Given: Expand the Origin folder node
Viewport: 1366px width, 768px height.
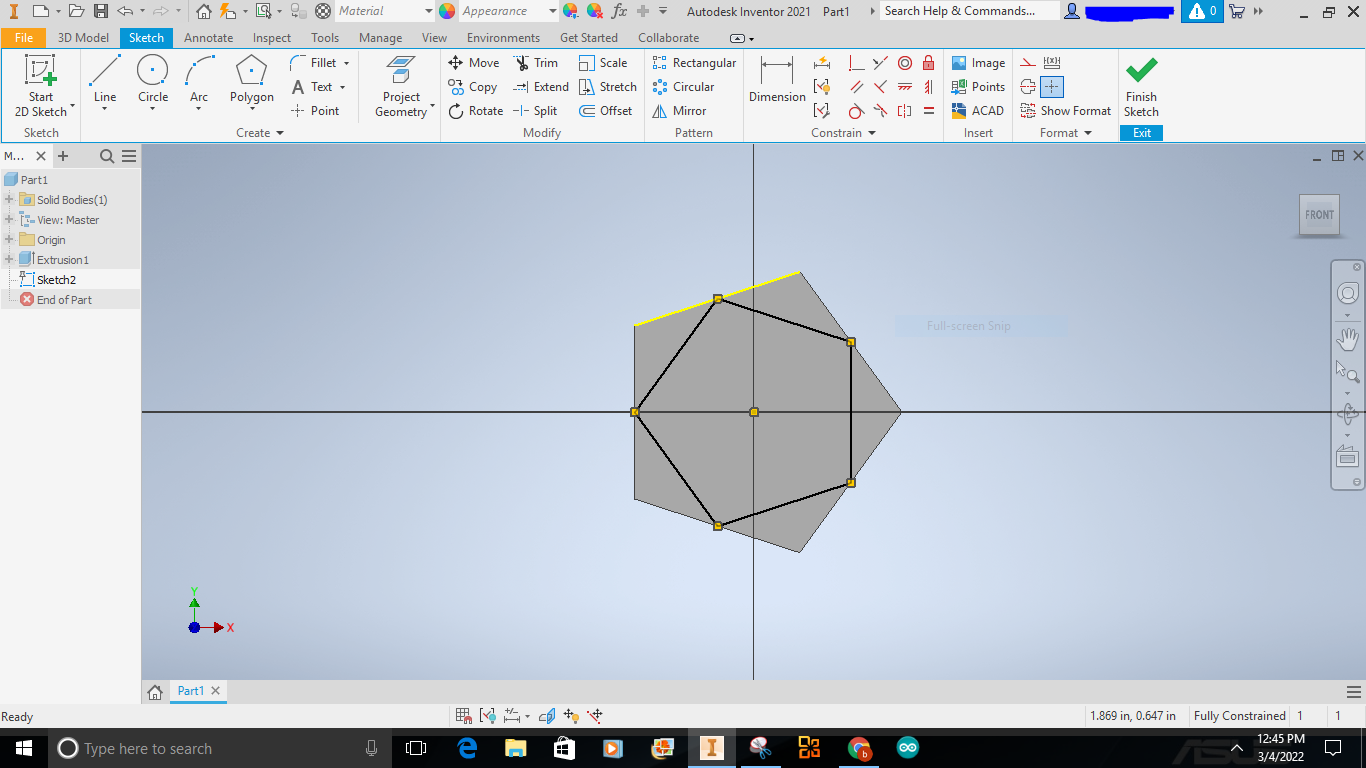Looking at the screenshot, I should [9, 240].
